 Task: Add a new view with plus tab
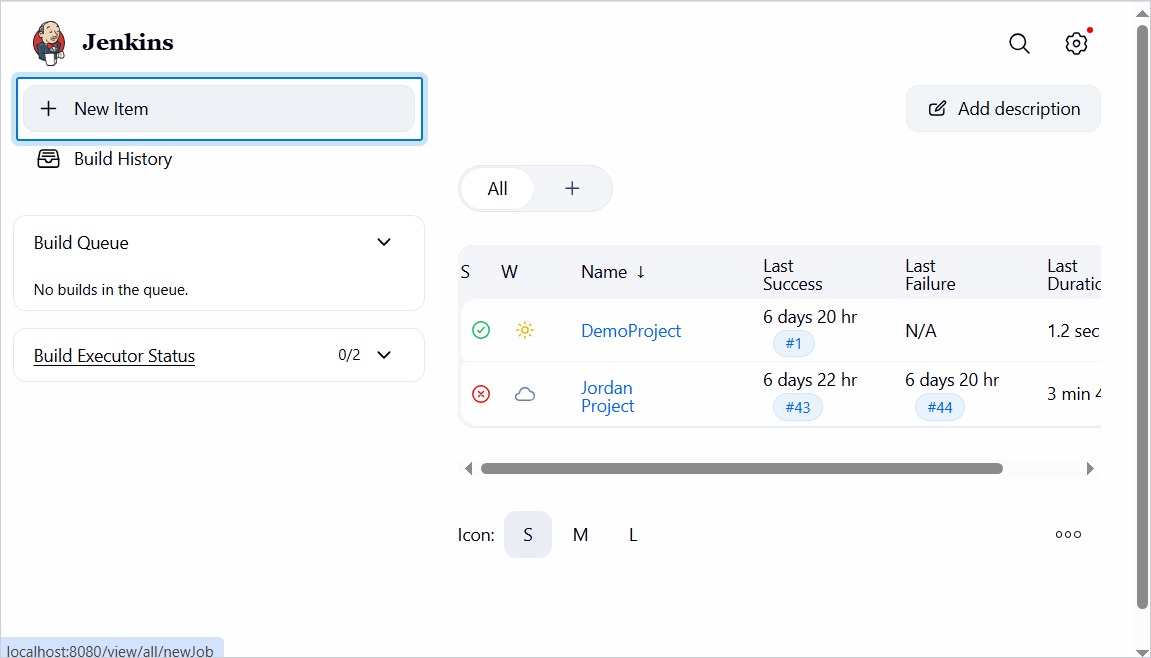pyautogui.click(x=572, y=189)
